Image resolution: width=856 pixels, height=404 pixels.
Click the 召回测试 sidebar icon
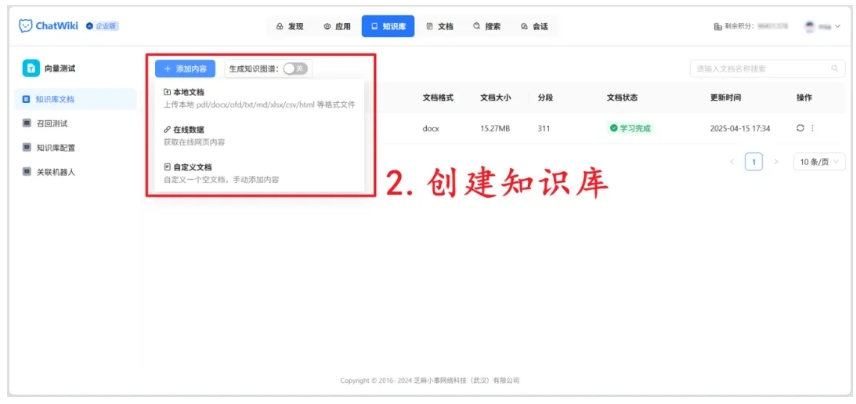point(26,123)
